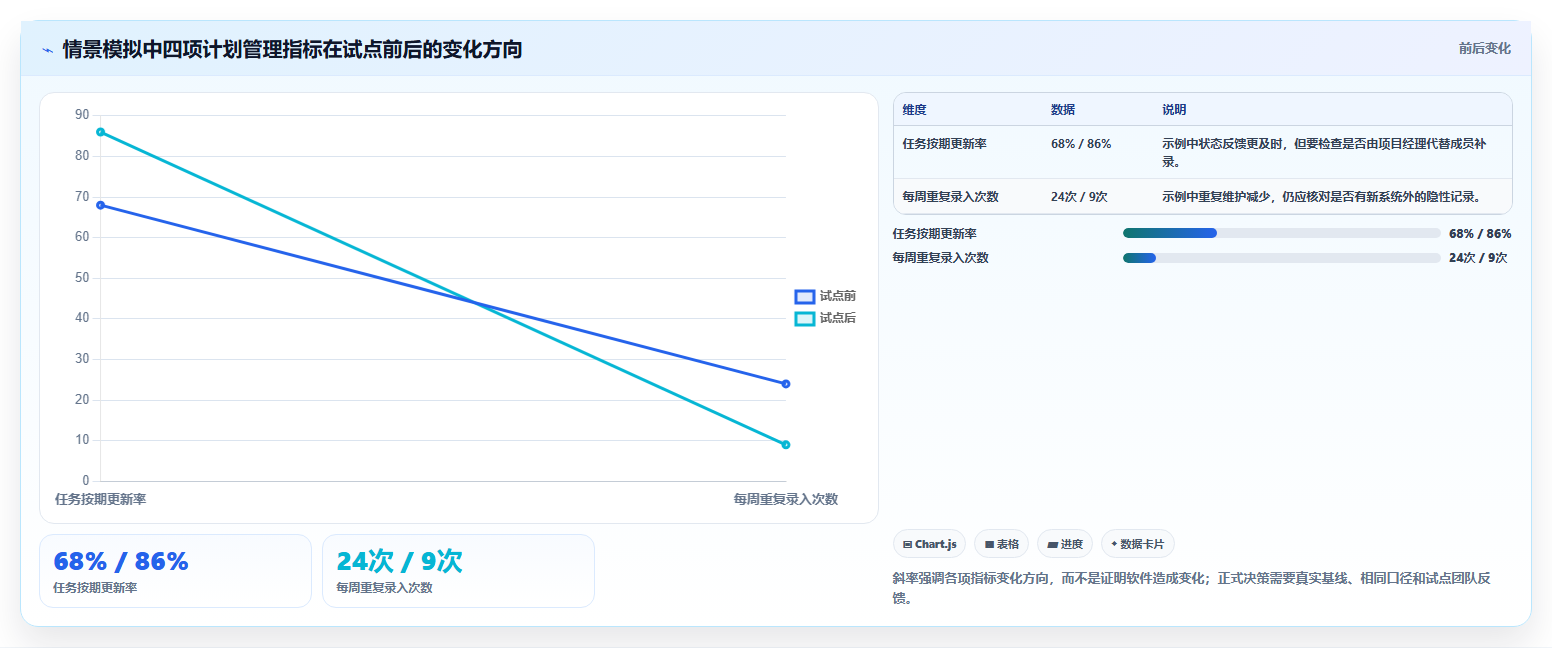Click x-axis label 任务按期更新率
Image resolution: width=1552 pixels, height=648 pixels.
tap(100, 499)
